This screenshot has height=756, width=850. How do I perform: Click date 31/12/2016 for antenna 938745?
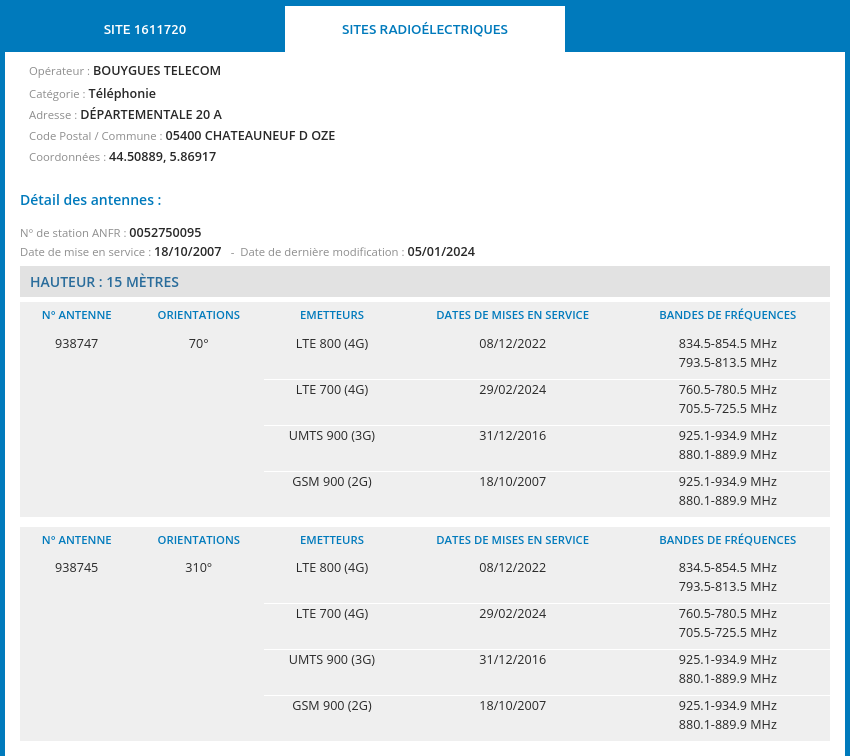[x=512, y=660]
